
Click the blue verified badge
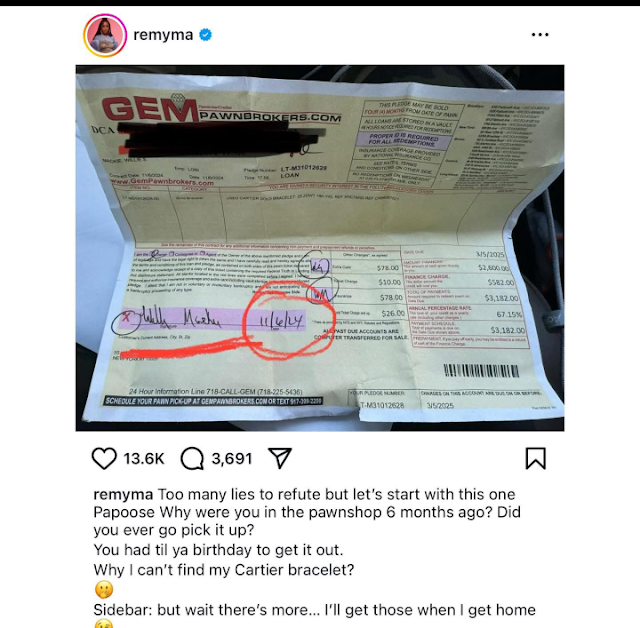click(205, 35)
